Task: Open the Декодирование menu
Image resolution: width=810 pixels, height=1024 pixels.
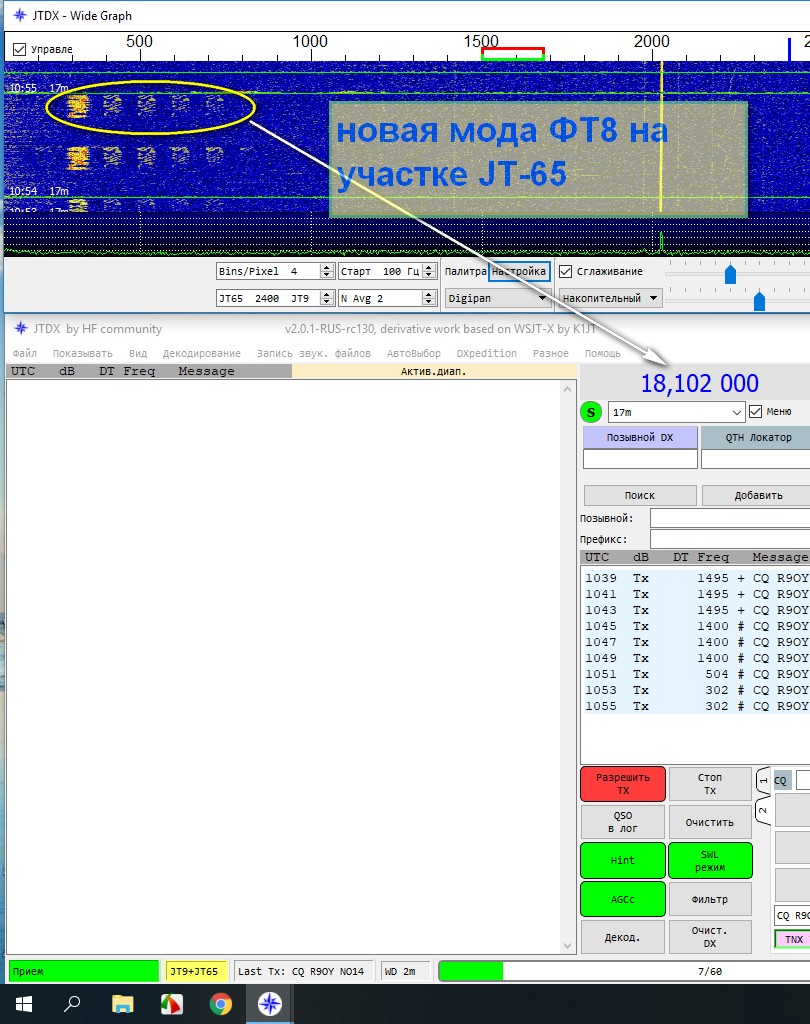Action: click(x=201, y=353)
